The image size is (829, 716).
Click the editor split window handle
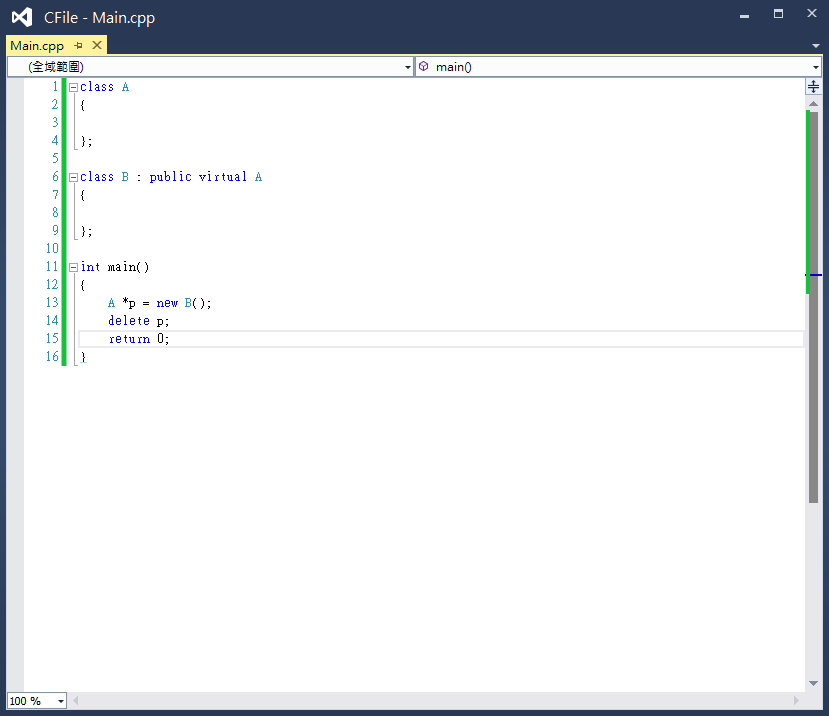point(813,86)
